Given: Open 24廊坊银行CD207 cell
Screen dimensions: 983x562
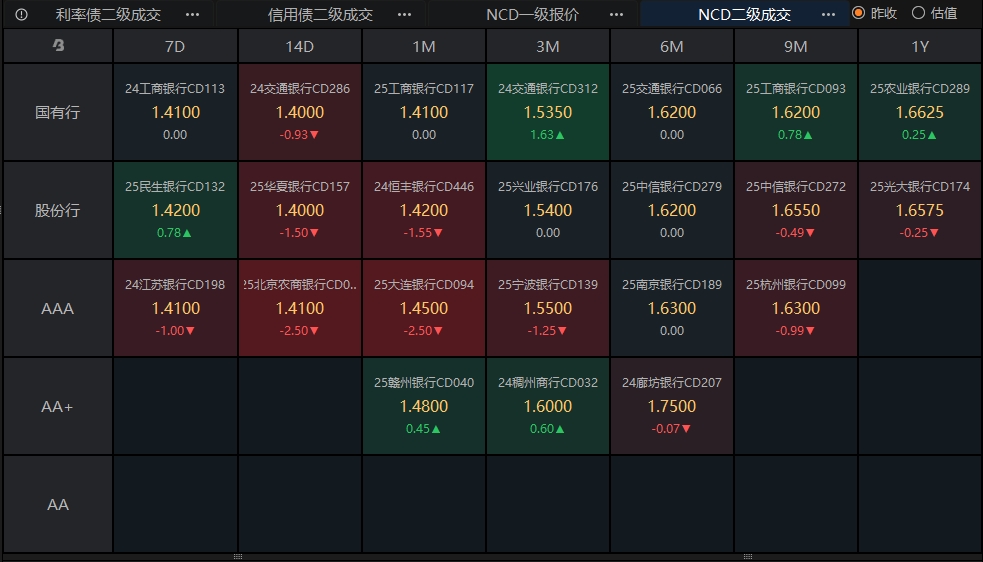Looking at the screenshot, I should [672, 406].
